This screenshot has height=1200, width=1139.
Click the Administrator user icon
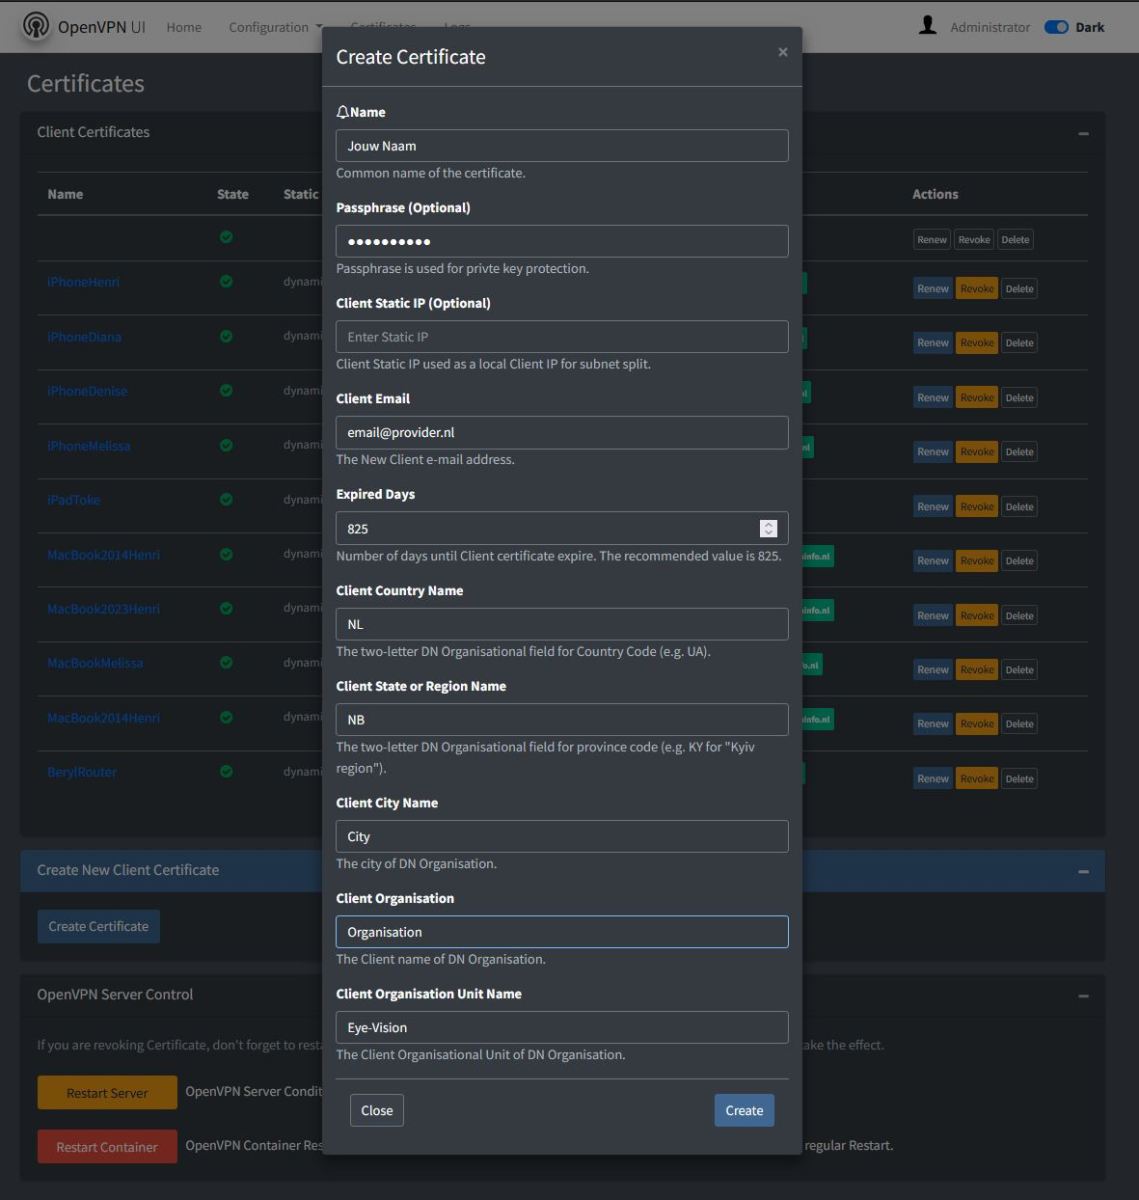pos(928,26)
